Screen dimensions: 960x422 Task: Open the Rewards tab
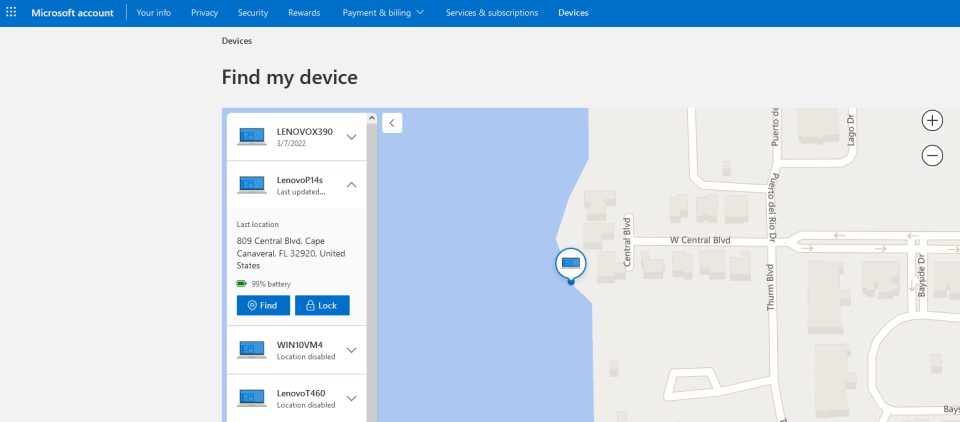point(304,12)
